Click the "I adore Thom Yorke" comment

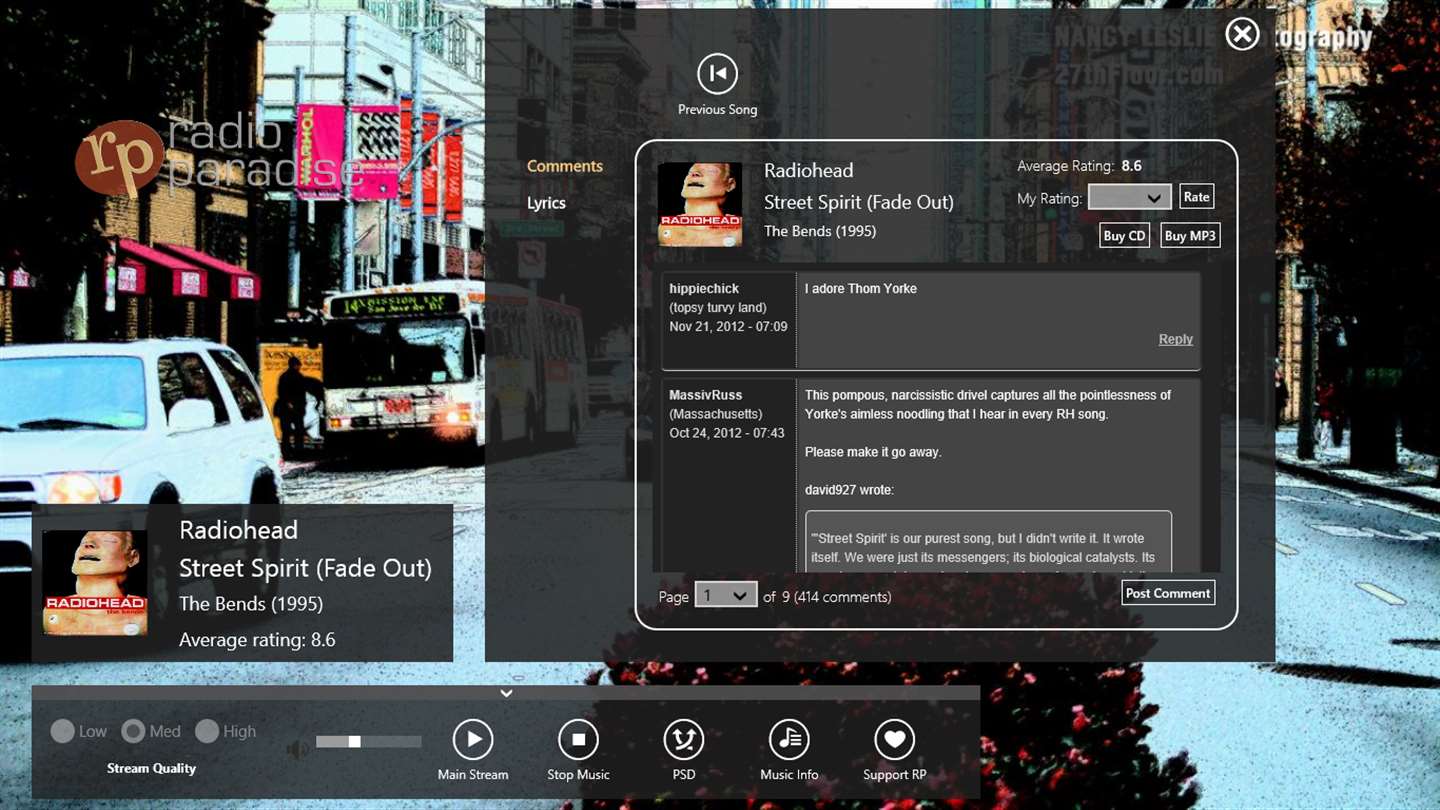click(861, 288)
